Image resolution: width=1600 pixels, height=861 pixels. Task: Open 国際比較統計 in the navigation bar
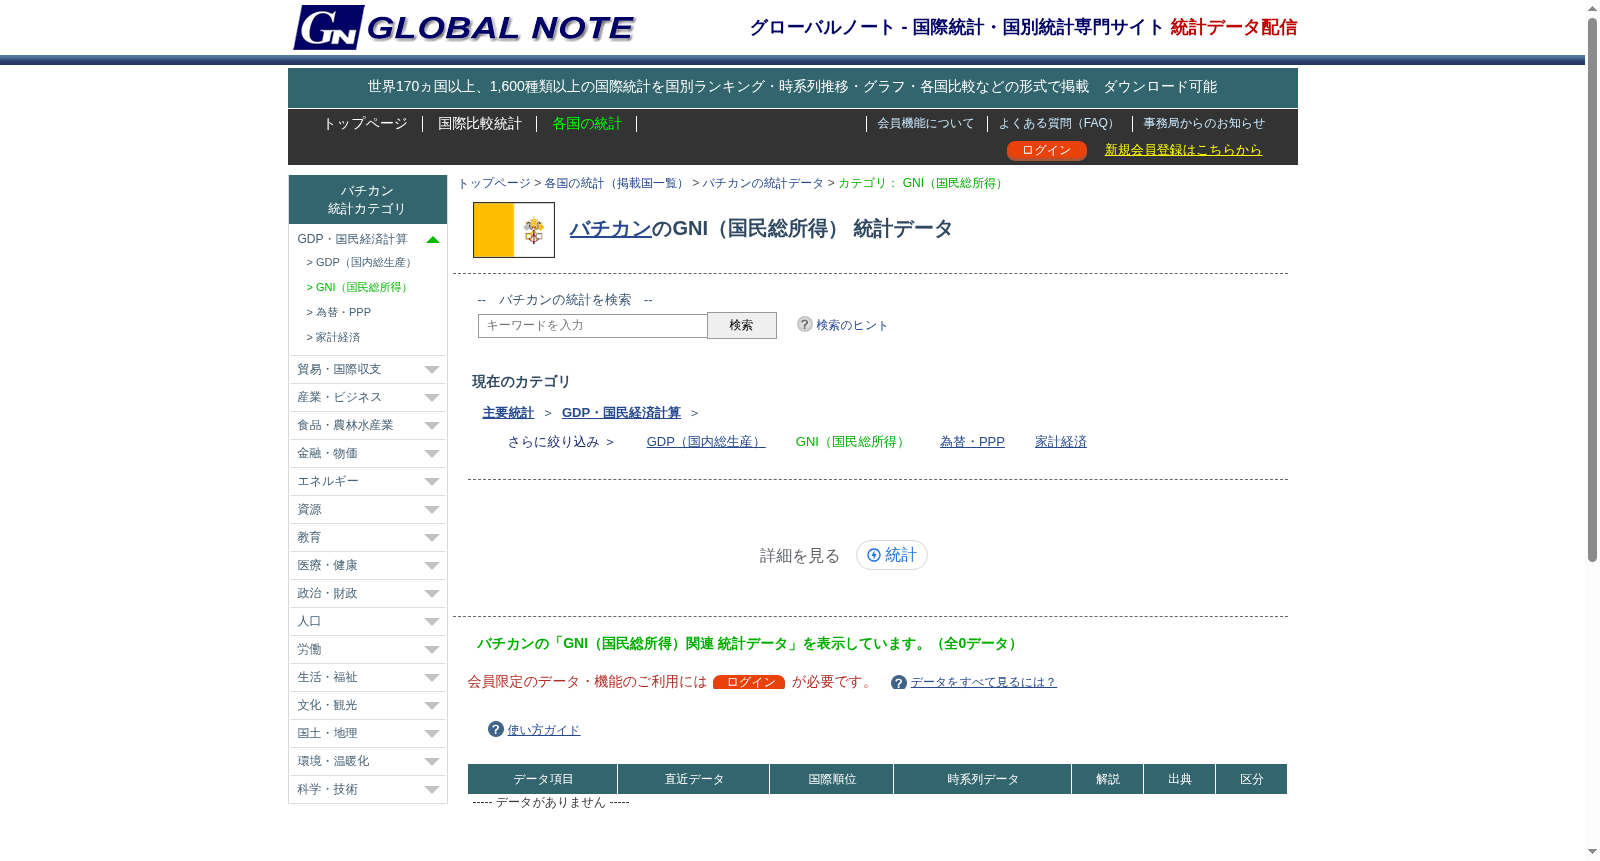[x=480, y=123]
